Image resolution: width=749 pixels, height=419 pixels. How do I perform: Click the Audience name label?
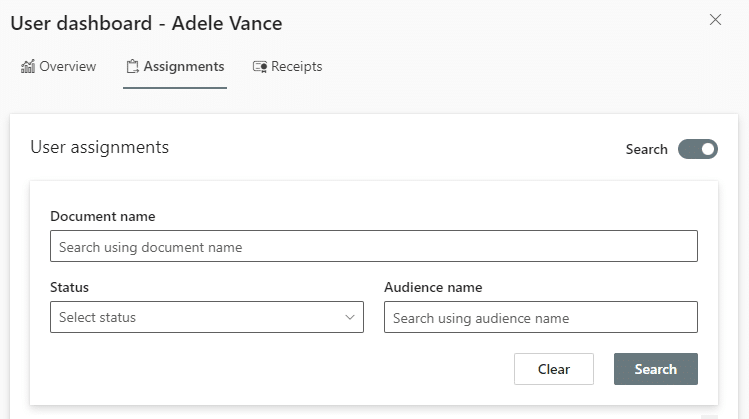(x=433, y=287)
